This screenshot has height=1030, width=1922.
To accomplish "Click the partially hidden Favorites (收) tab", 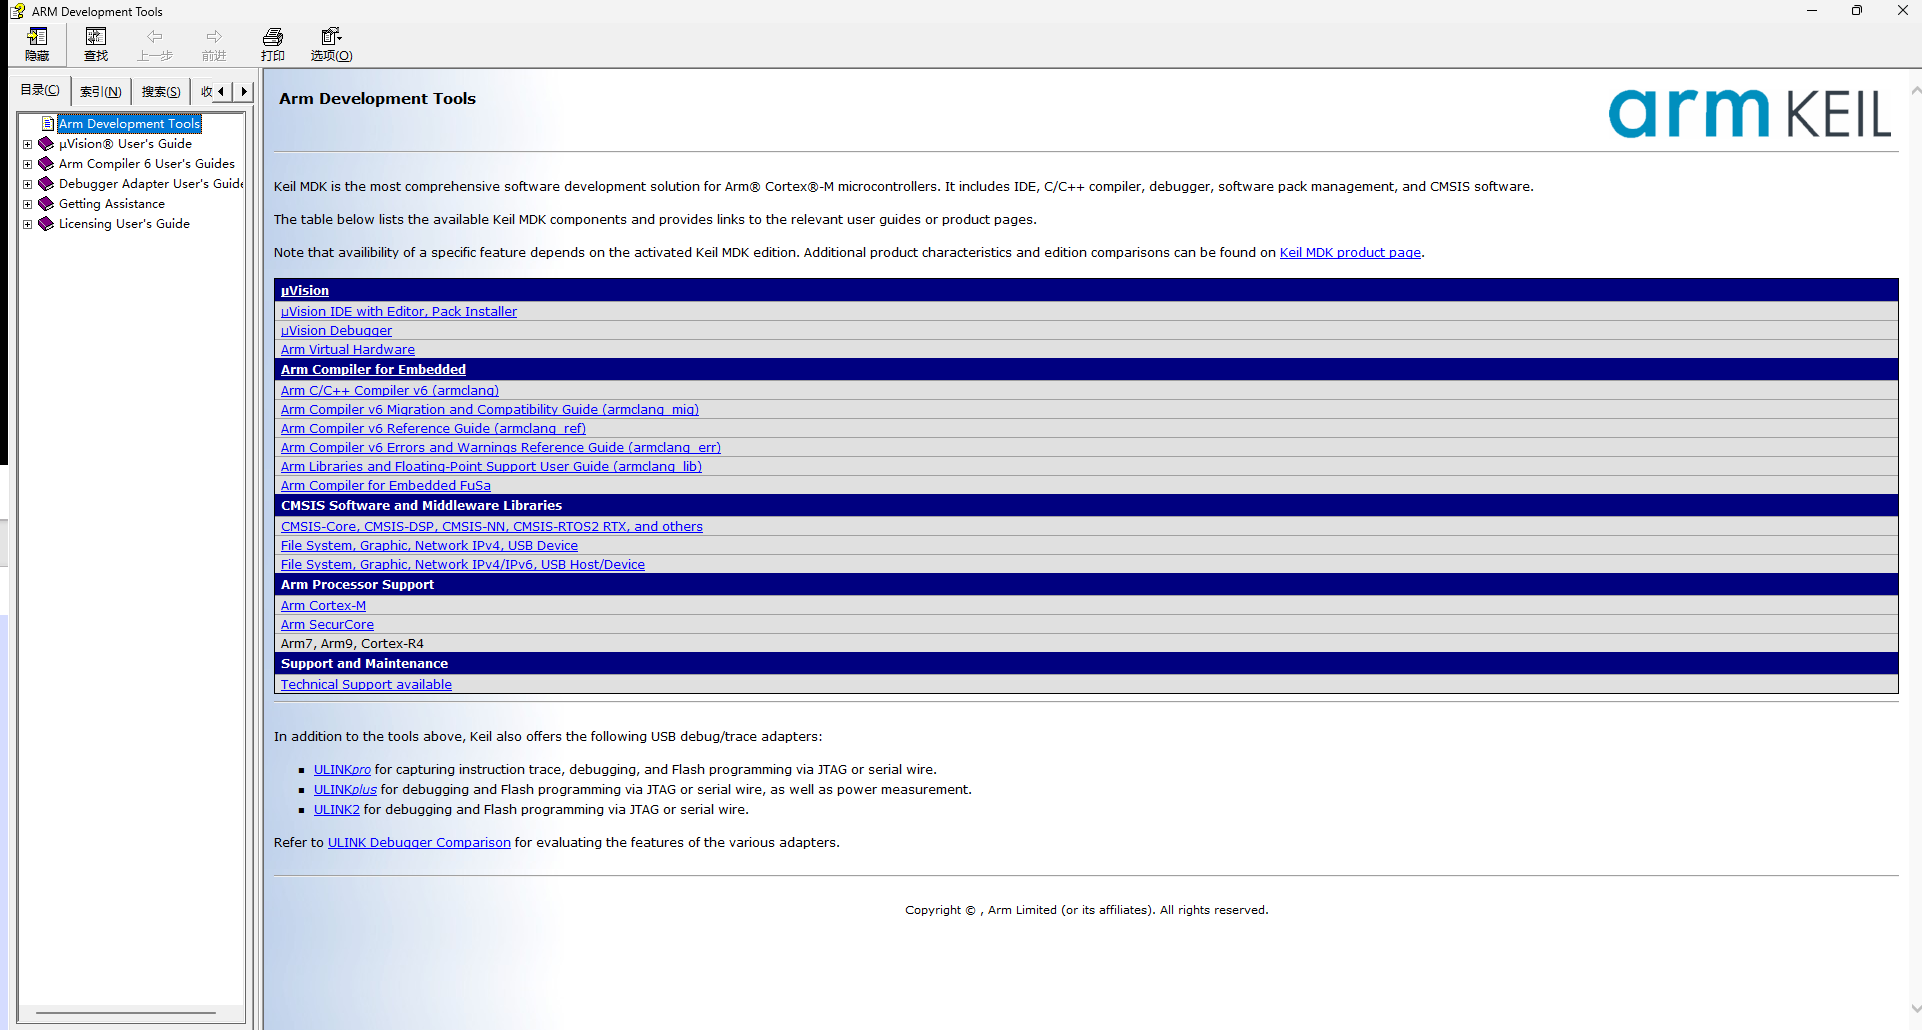I will point(206,92).
